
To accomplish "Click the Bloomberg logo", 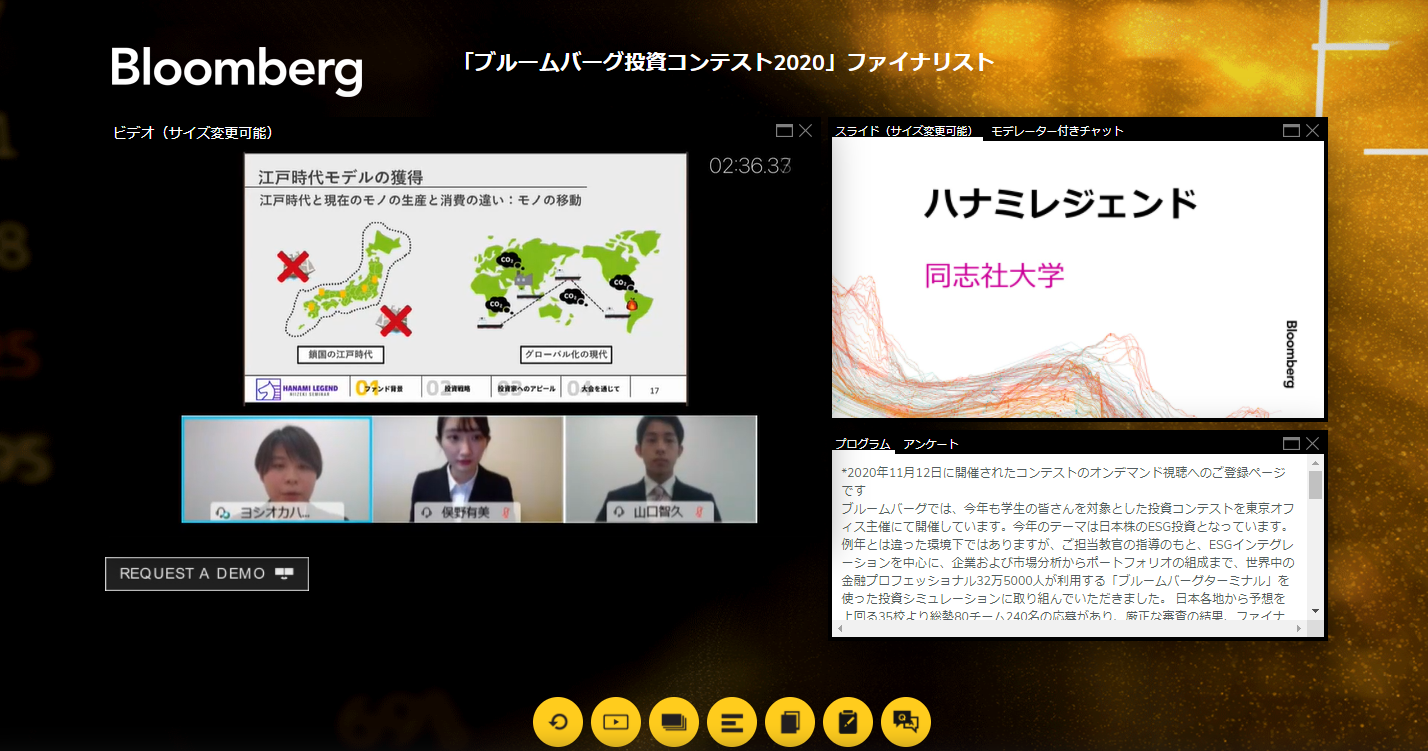I will [x=236, y=69].
